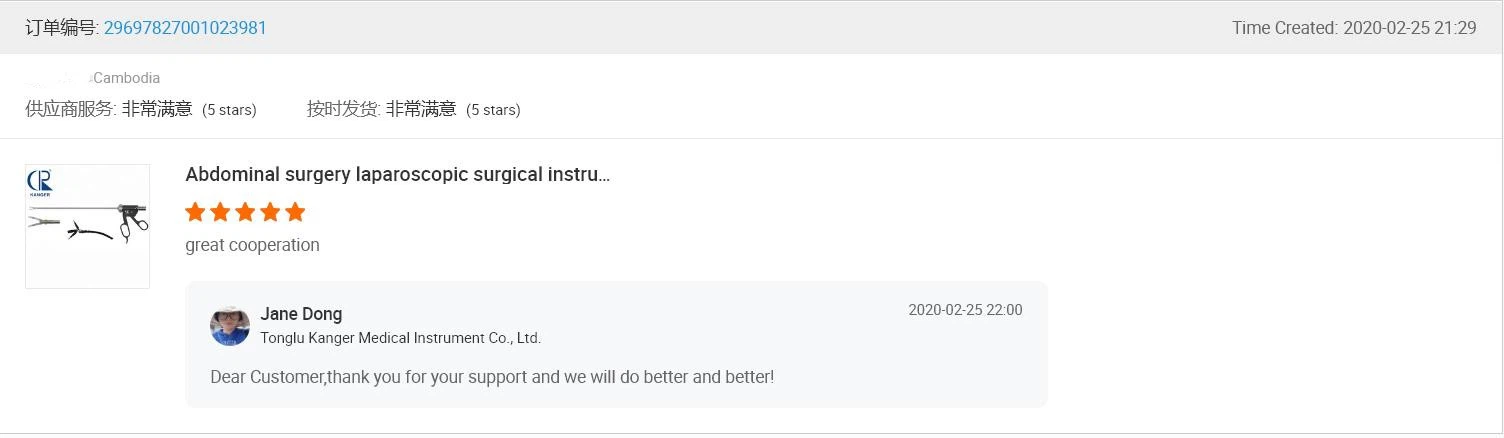Click the 供应商服务 rating label
The width and height of the screenshot is (1504, 438).
[x=71, y=109]
